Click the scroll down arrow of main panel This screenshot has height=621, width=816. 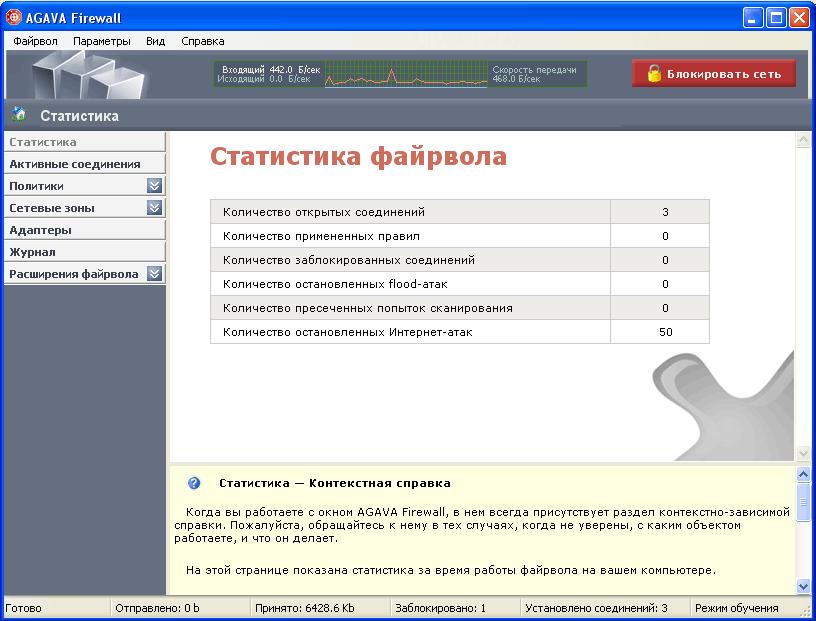click(x=802, y=453)
